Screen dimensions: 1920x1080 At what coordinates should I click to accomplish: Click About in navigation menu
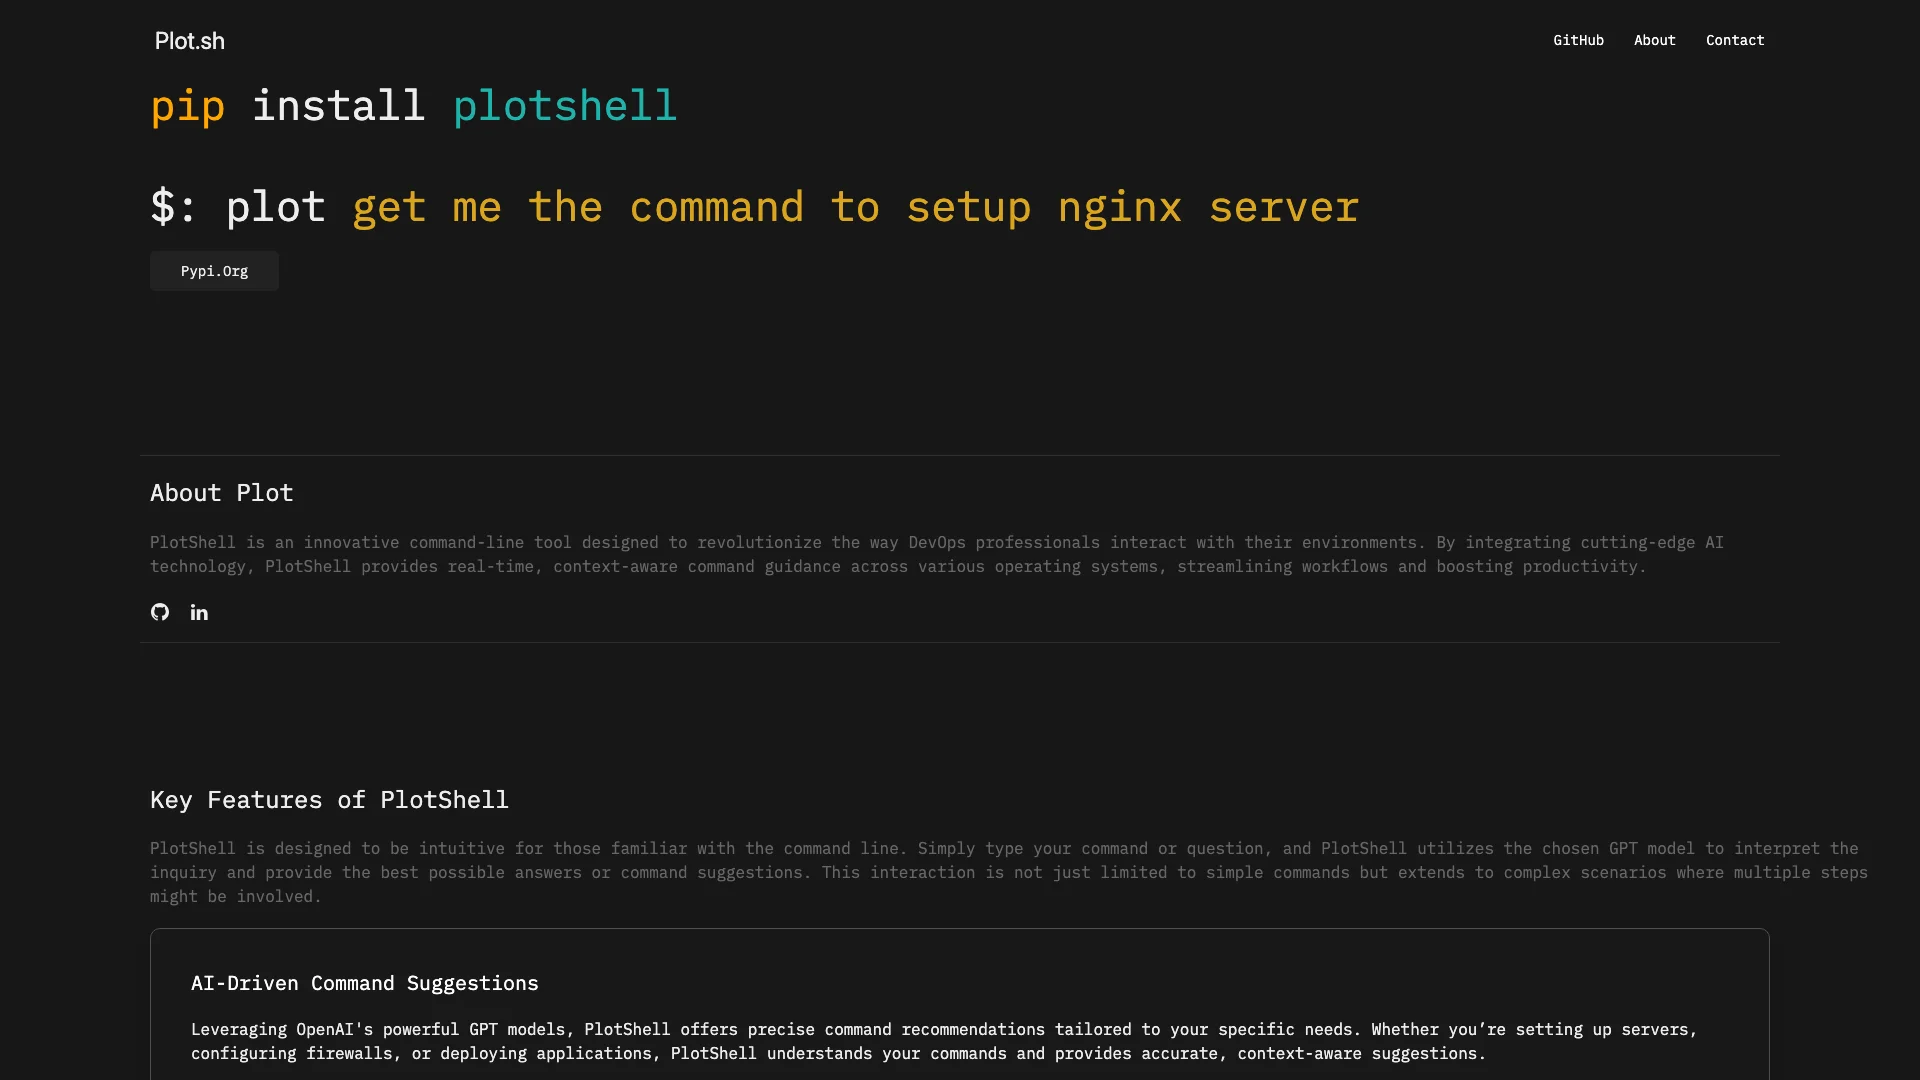[1654, 40]
